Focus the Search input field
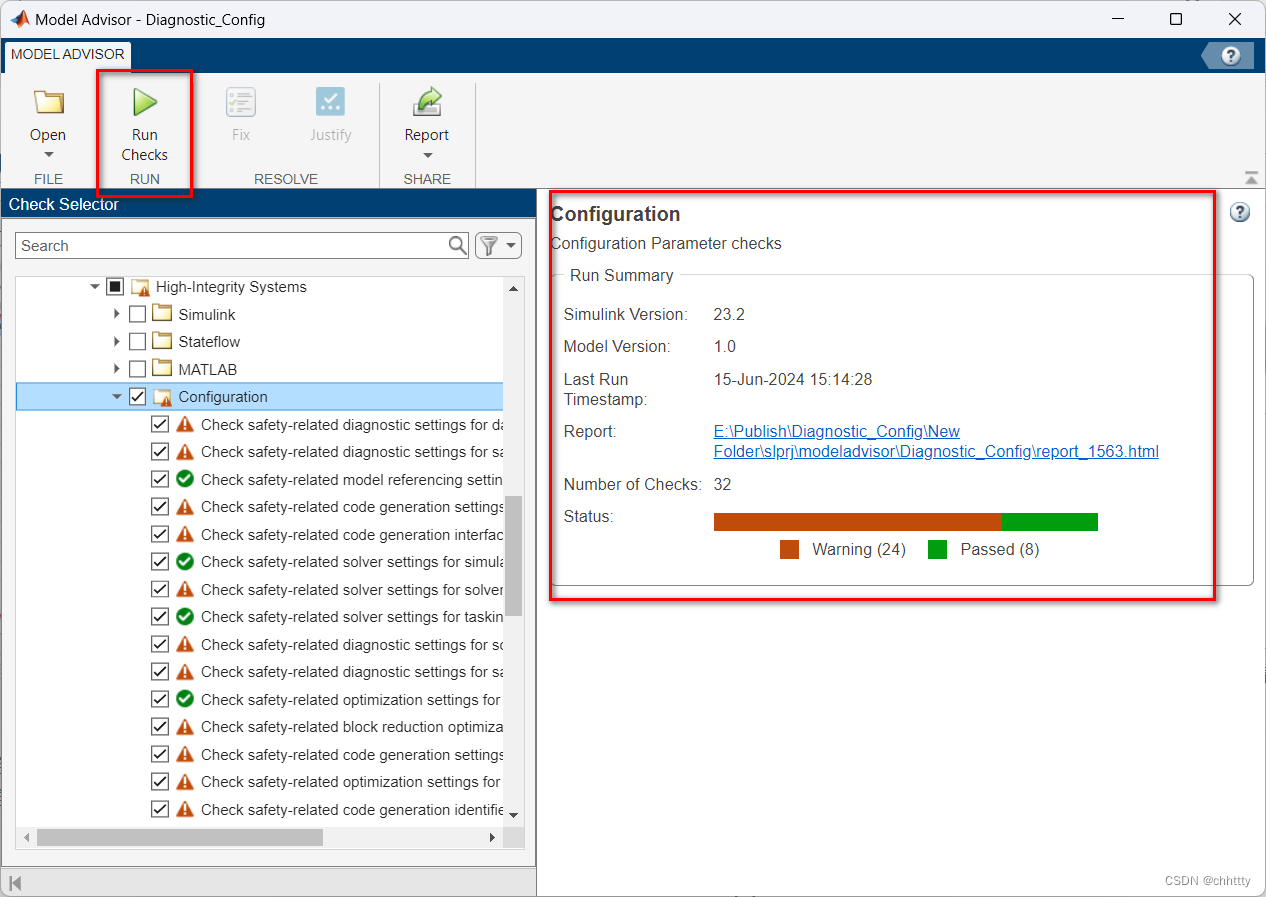 pyautogui.click(x=232, y=245)
